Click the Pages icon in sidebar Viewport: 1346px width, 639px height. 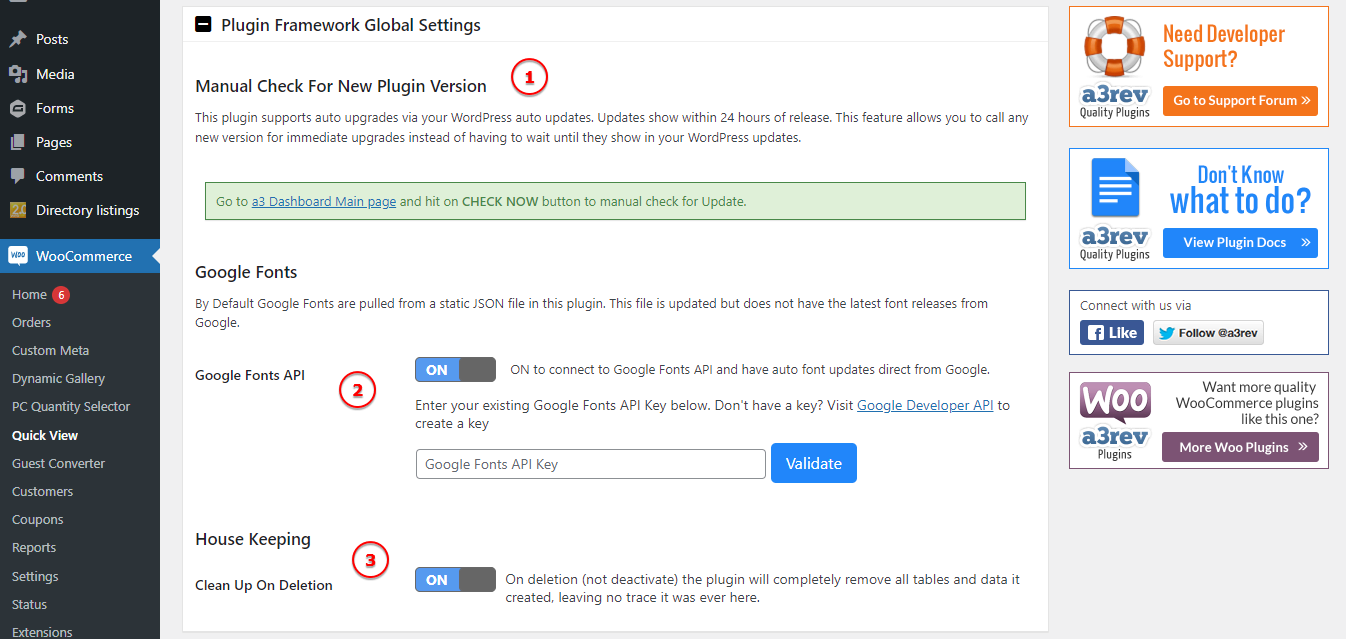coord(18,142)
